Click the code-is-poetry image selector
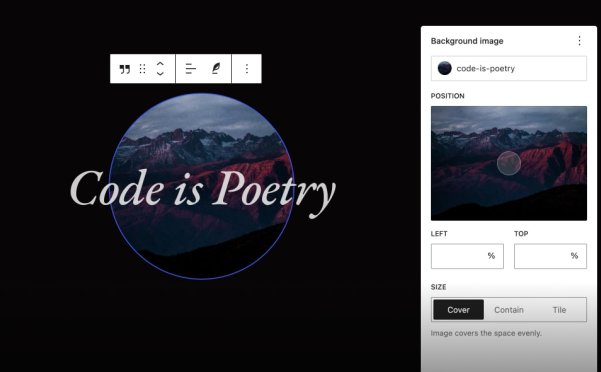 click(x=509, y=69)
